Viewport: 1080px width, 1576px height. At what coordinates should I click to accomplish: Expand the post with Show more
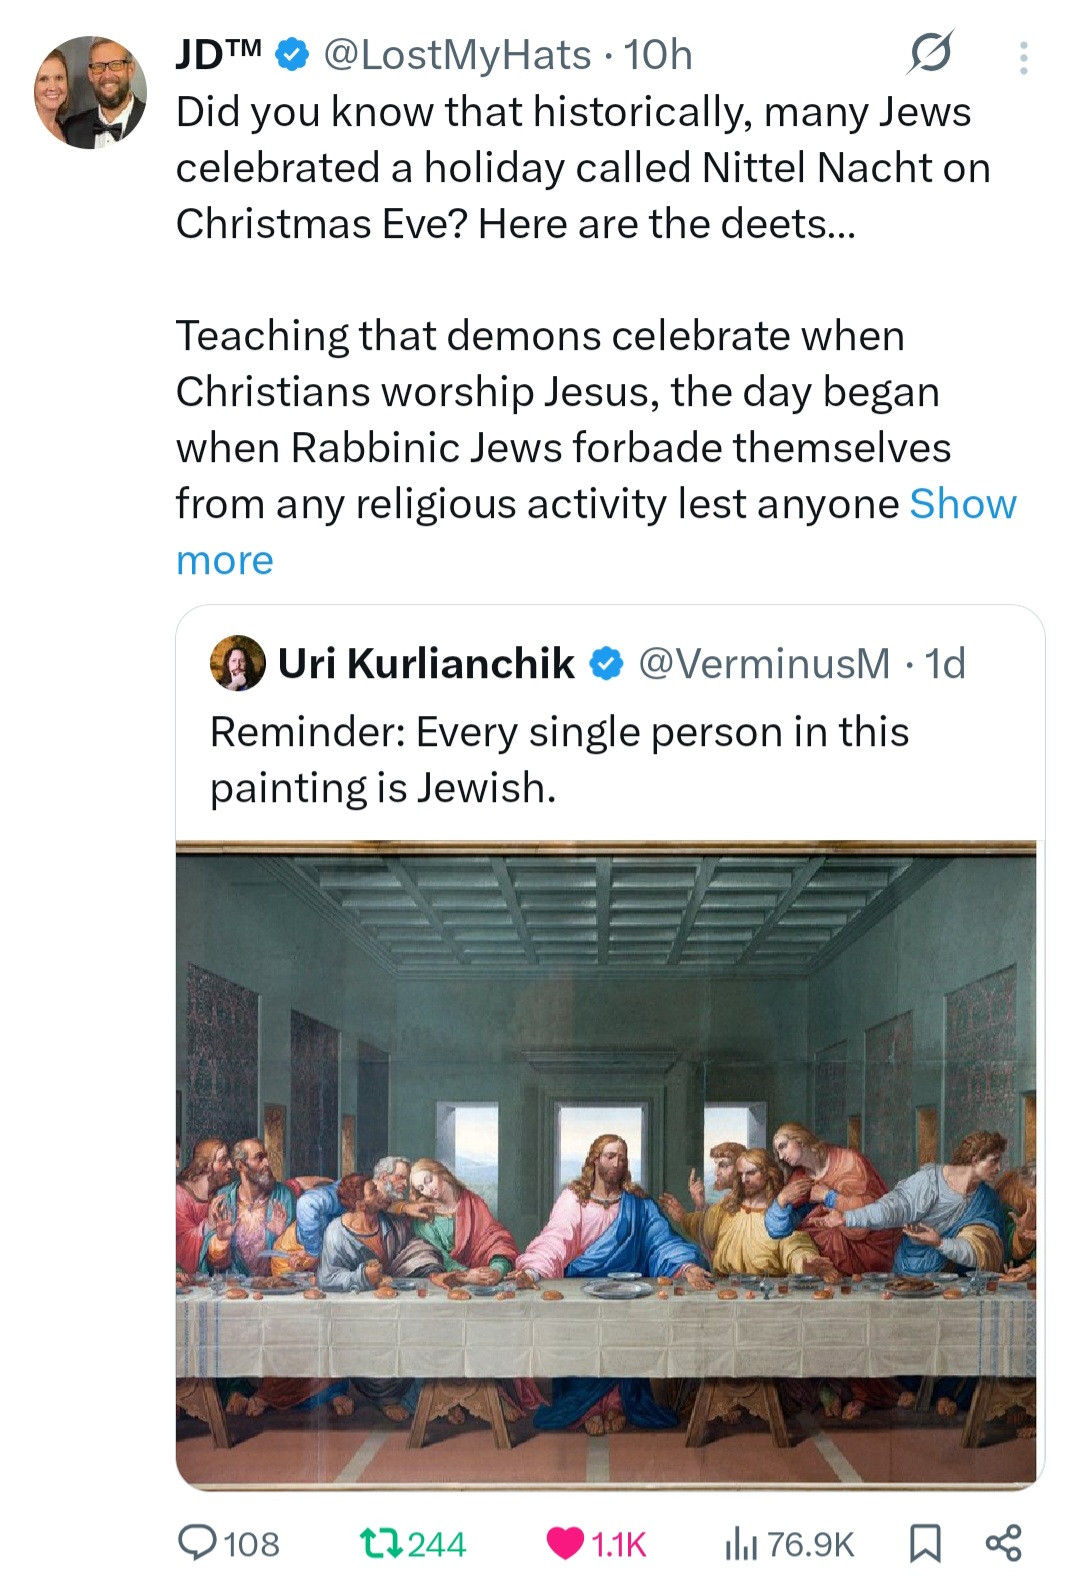pos(961,504)
